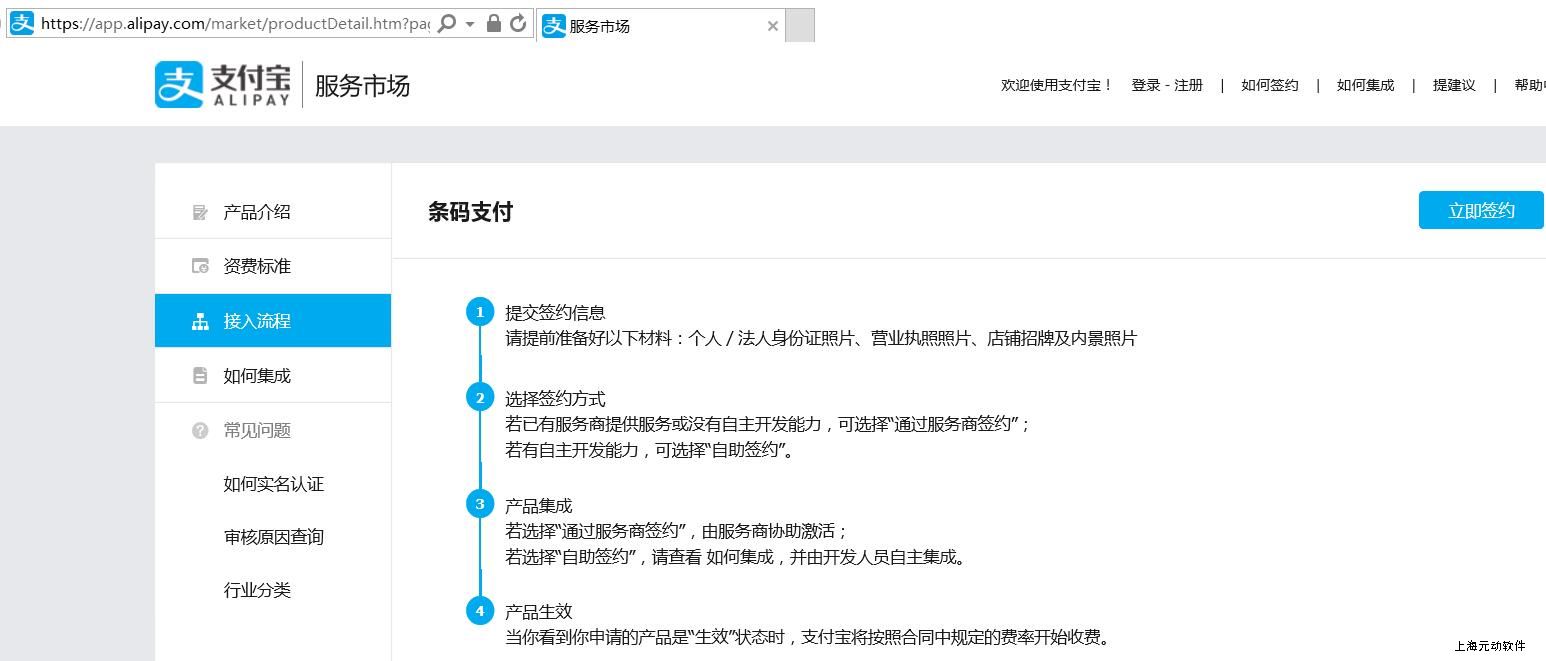Open the address bar dropdown arrow
The image size is (1546, 661).
click(470, 24)
